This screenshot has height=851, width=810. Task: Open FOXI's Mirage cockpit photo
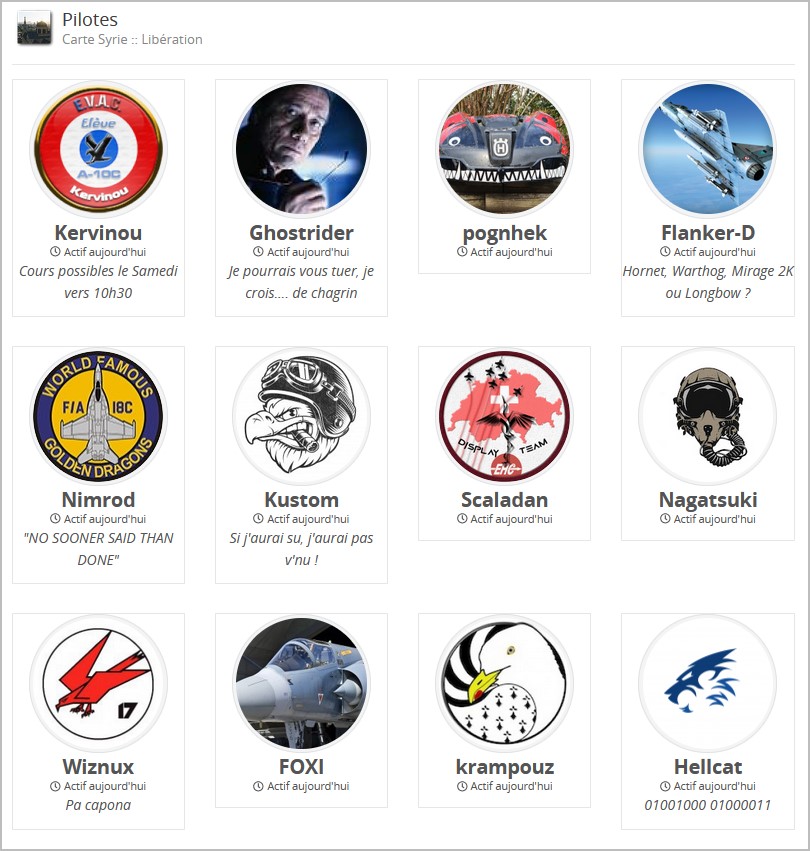[x=301, y=683]
